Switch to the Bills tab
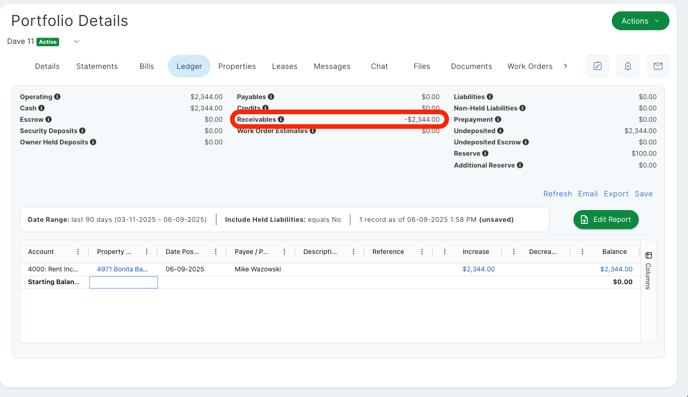Viewport: 688px width, 397px height. (147, 66)
